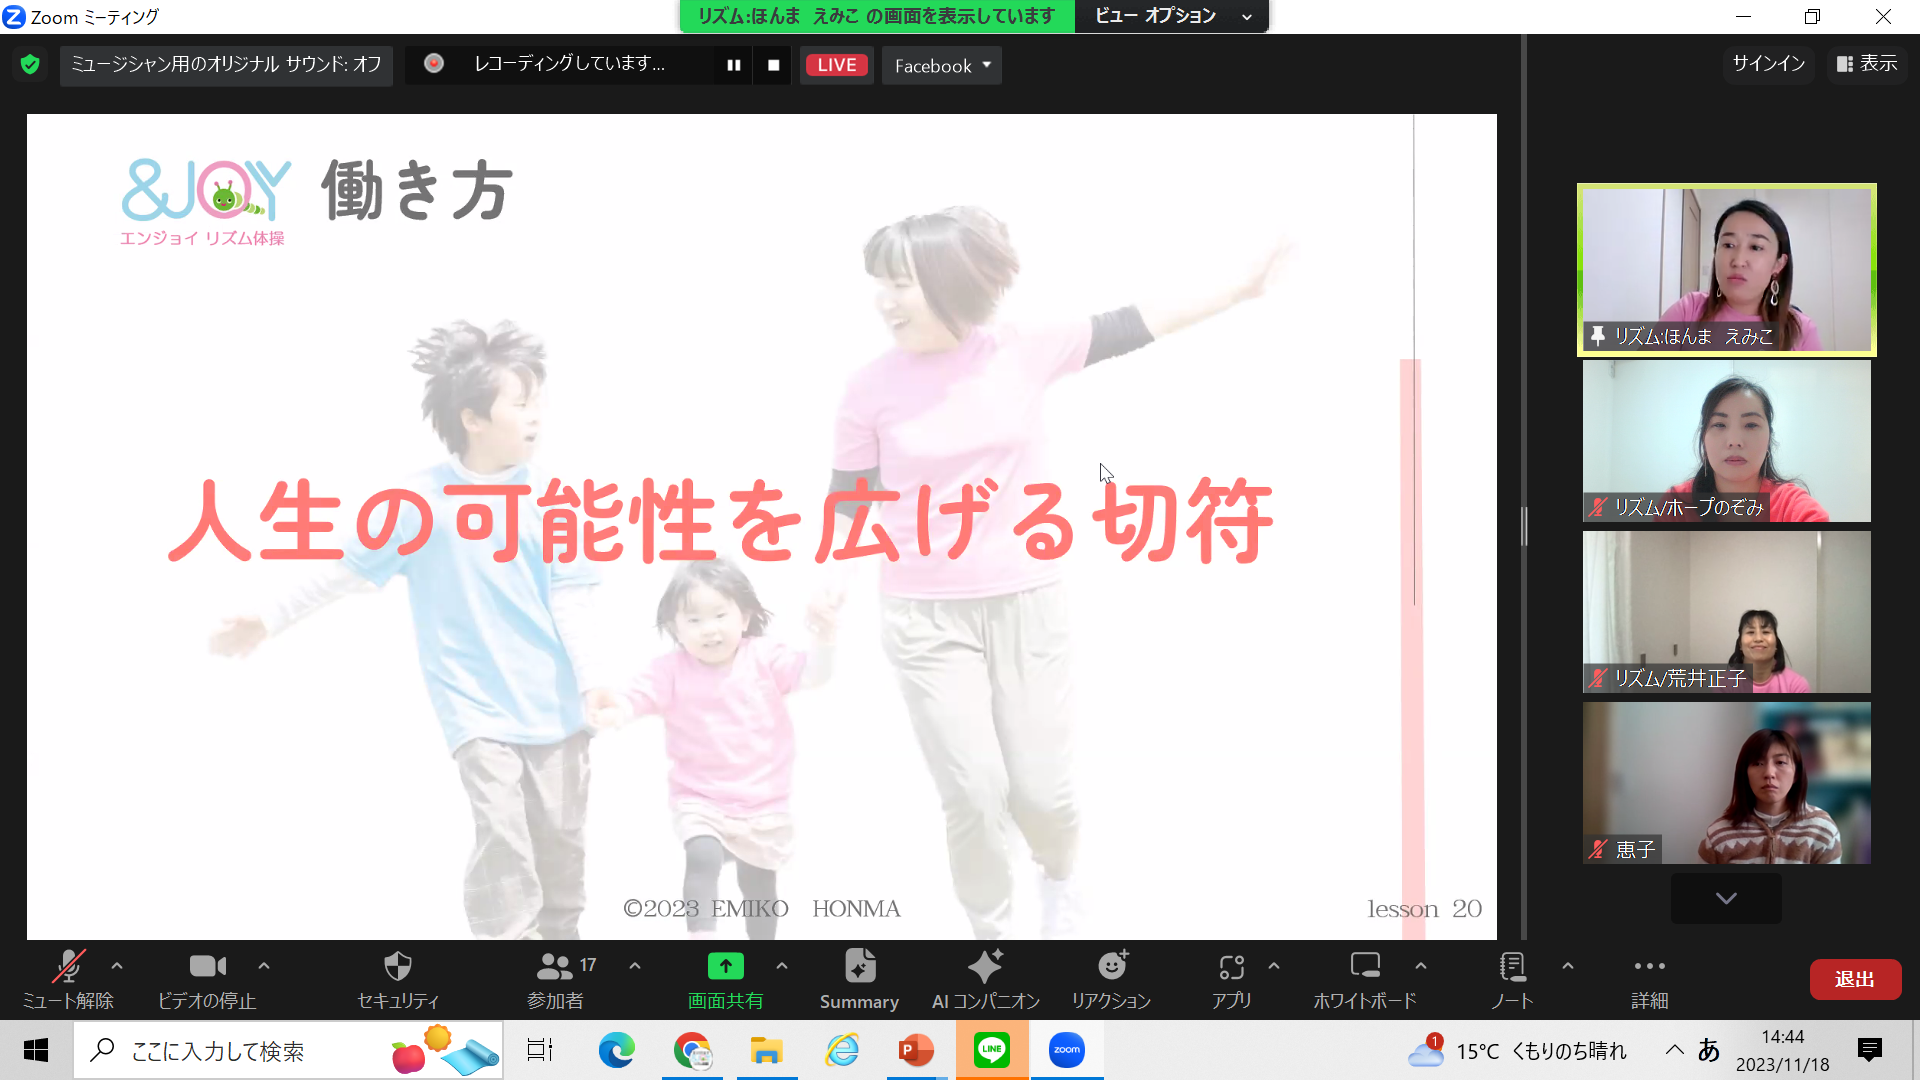This screenshot has height=1080, width=1920.
Task: Expand whiteboard options arrow beside ホワイトボード
Action: (1421, 966)
